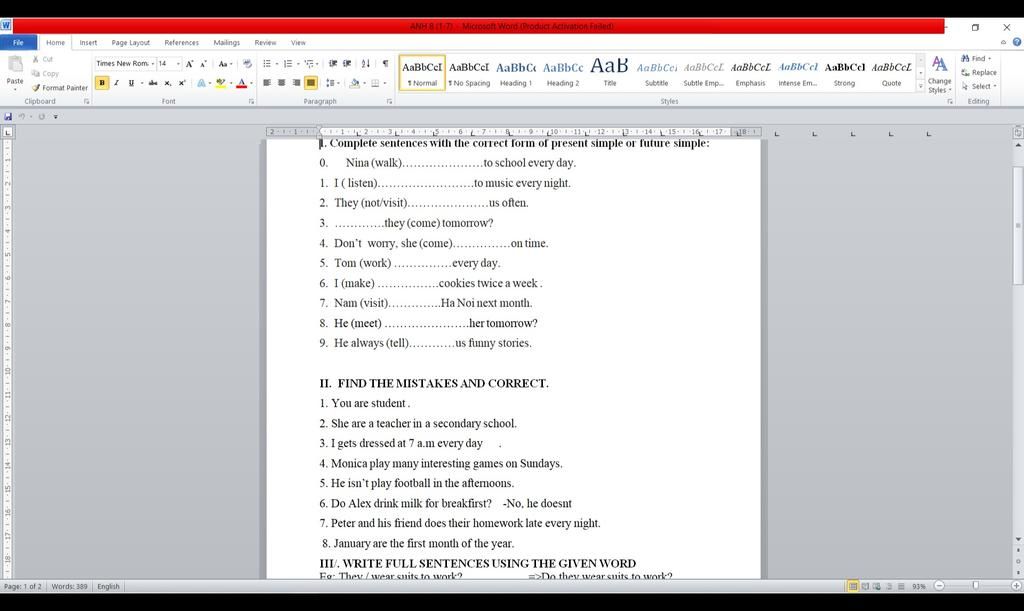Open Customize Quick Access Toolbar dropdown
Viewport: 1024px width, 611px height.
coord(56,116)
